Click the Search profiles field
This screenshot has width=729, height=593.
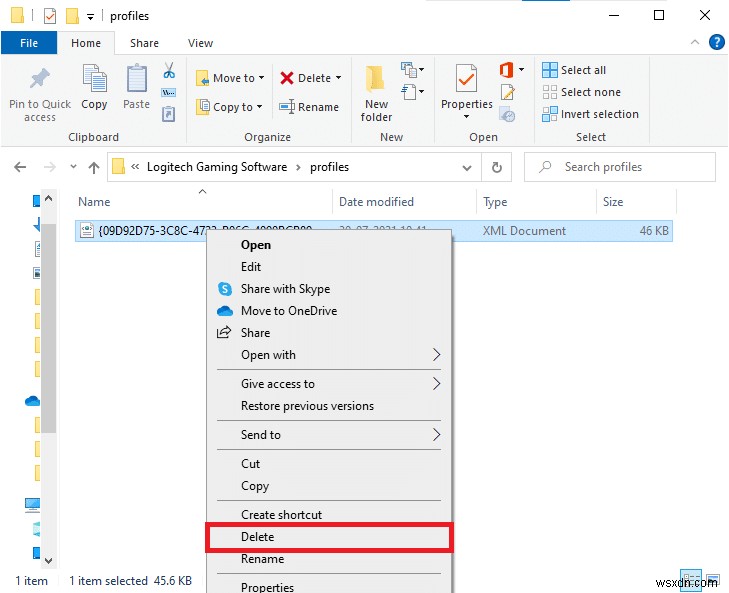(620, 167)
